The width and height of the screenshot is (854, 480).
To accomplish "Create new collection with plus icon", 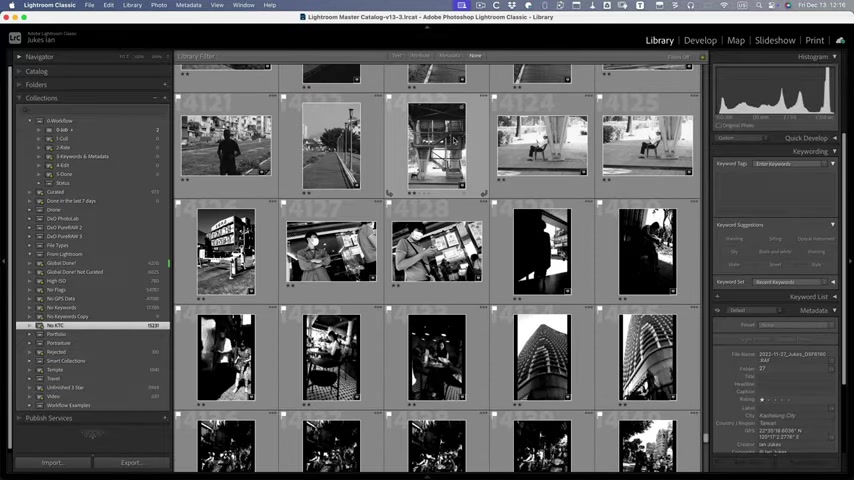I will click(x=165, y=98).
